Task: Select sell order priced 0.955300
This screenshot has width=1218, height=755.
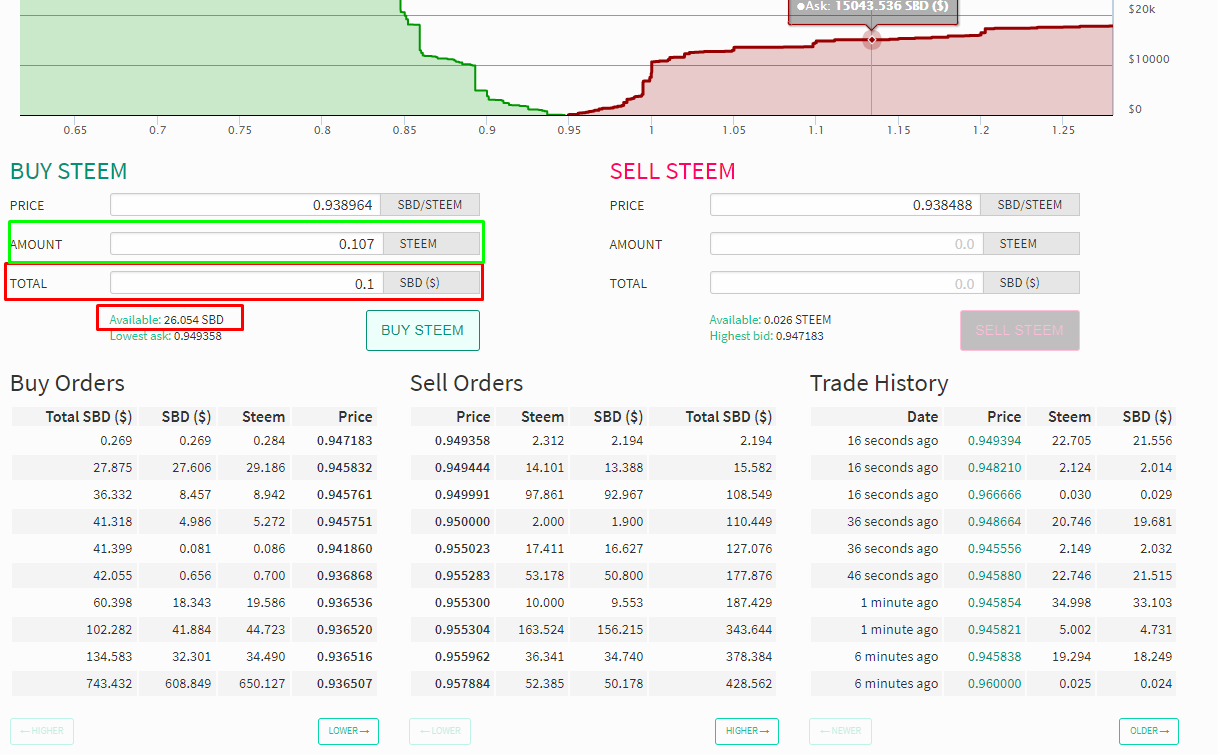Action: click(594, 602)
